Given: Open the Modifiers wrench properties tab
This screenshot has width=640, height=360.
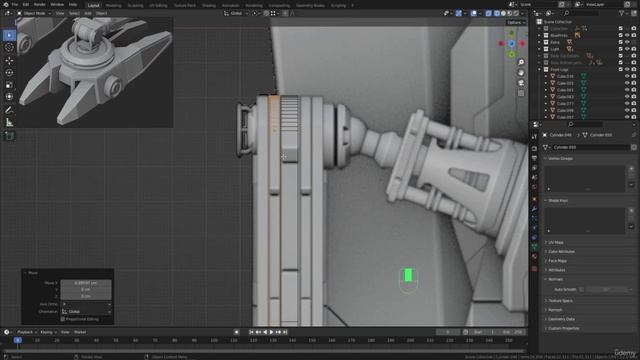Looking at the screenshot, I should (x=534, y=209).
